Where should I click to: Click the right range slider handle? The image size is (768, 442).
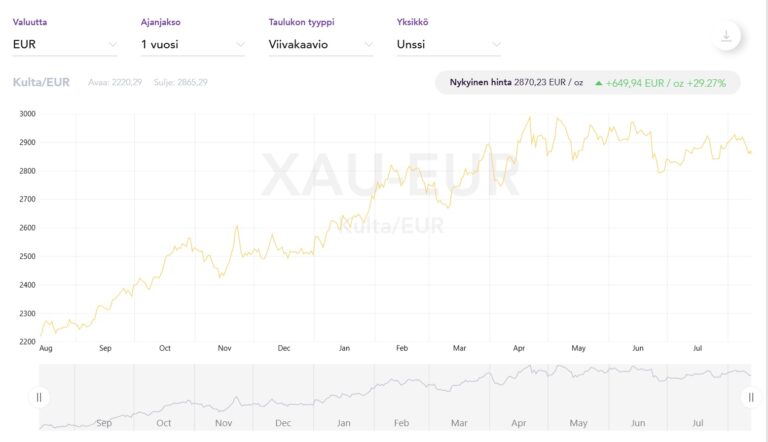751,397
